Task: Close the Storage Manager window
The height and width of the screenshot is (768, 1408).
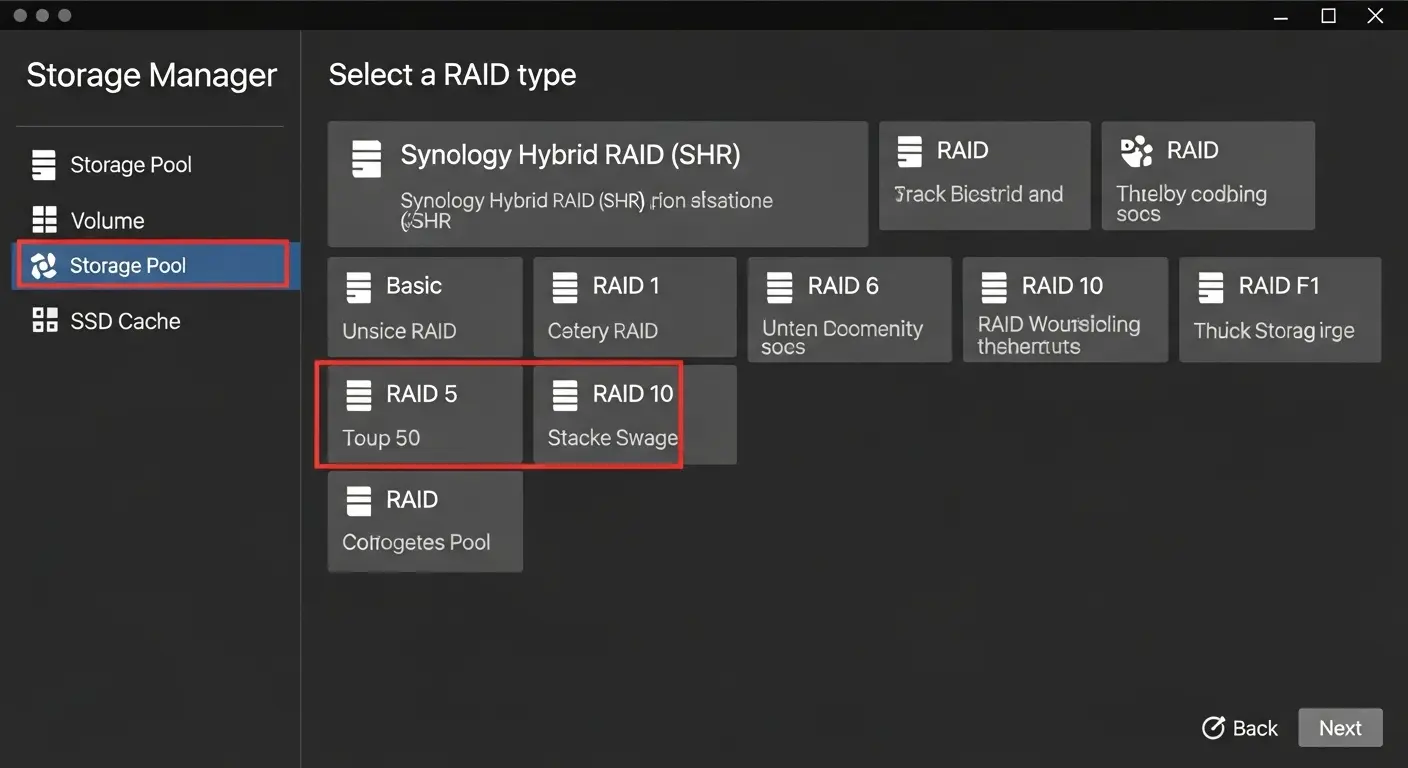Action: pyautogui.click(x=1376, y=16)
